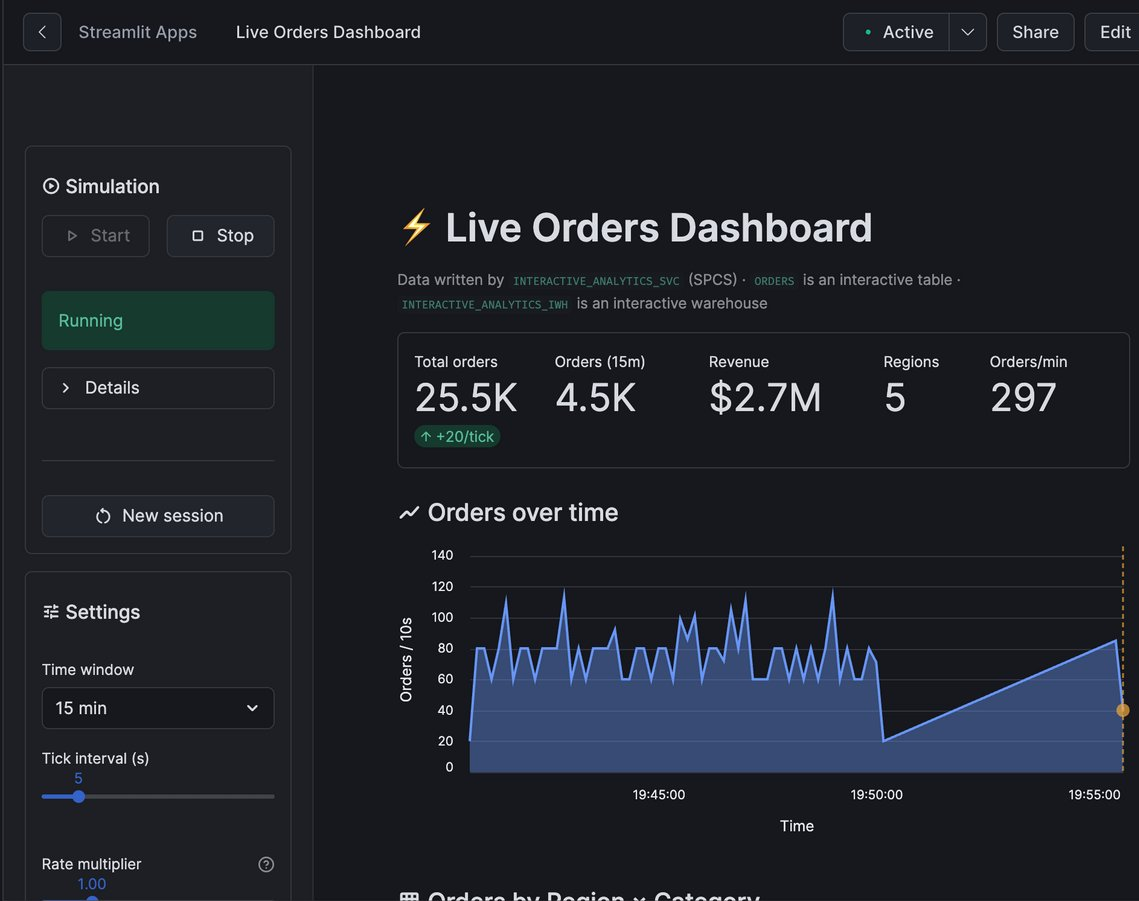Open the dropdown arrow next to Active
The width and height of the screenshot is (1139, 901).
(x=968, y=32)
